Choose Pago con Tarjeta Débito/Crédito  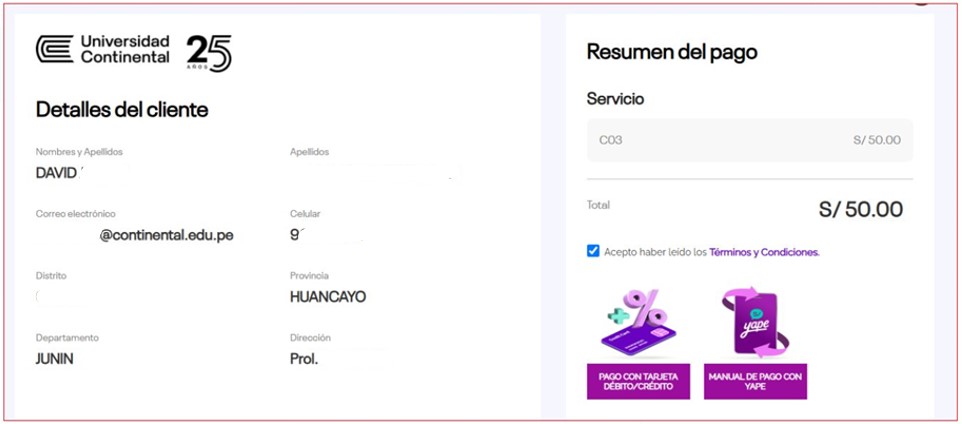point(638,381)
